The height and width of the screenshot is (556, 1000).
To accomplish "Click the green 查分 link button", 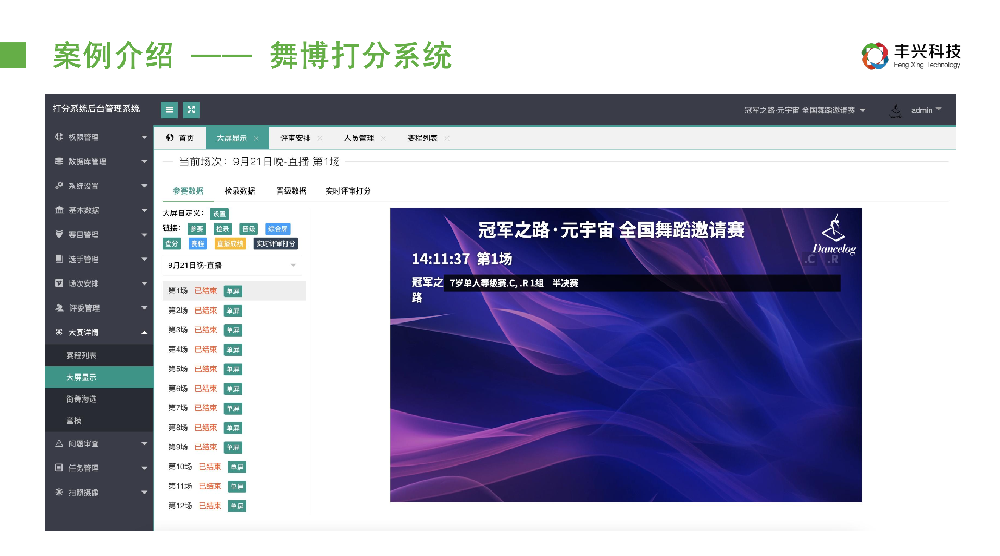I will [172, 244].
